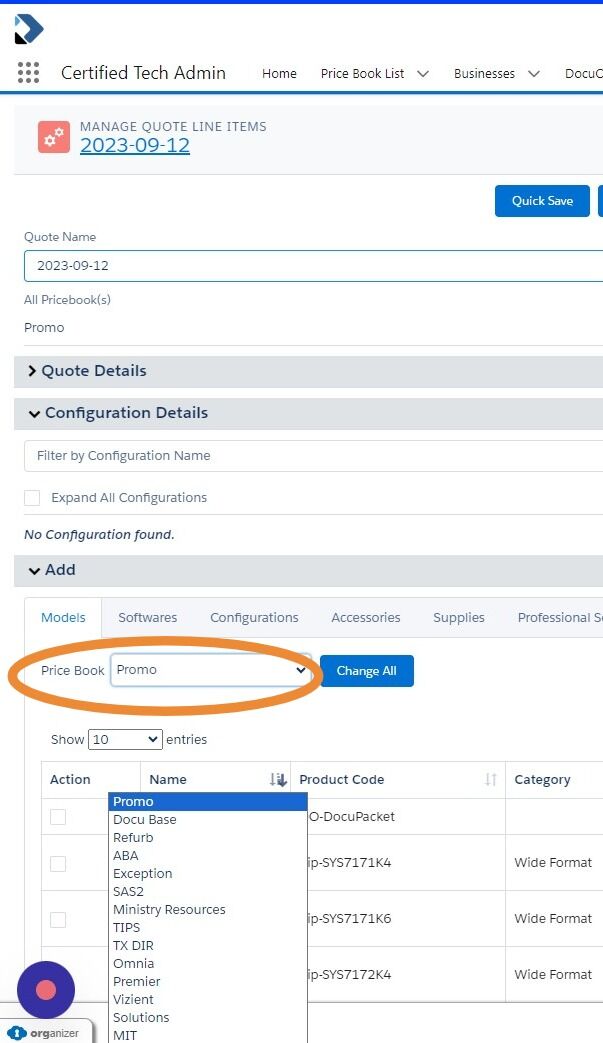
Task: Switch to the Accessories tab
Action: 366,618
